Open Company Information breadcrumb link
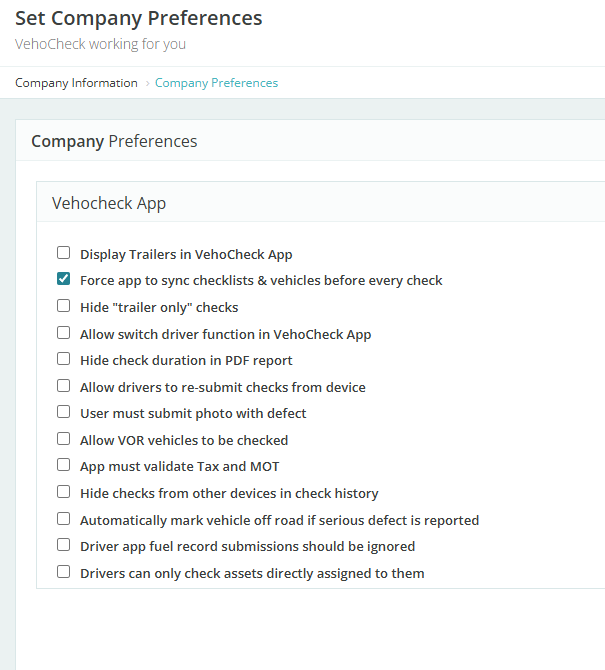The height and width of the screenshot is (670, 605). pos(76,83)
